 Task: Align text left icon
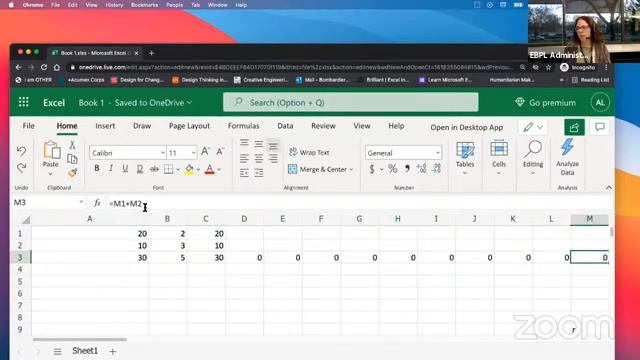coord(244,158)
